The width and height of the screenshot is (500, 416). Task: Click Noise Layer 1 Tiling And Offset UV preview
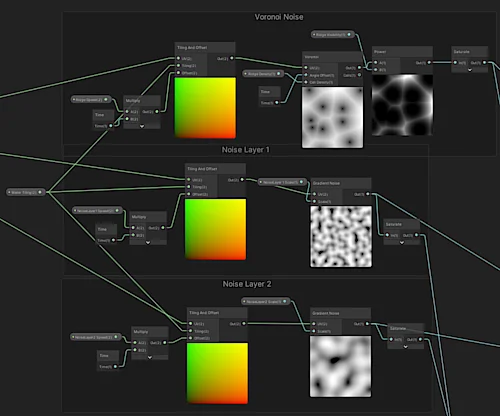coord(216,229)
